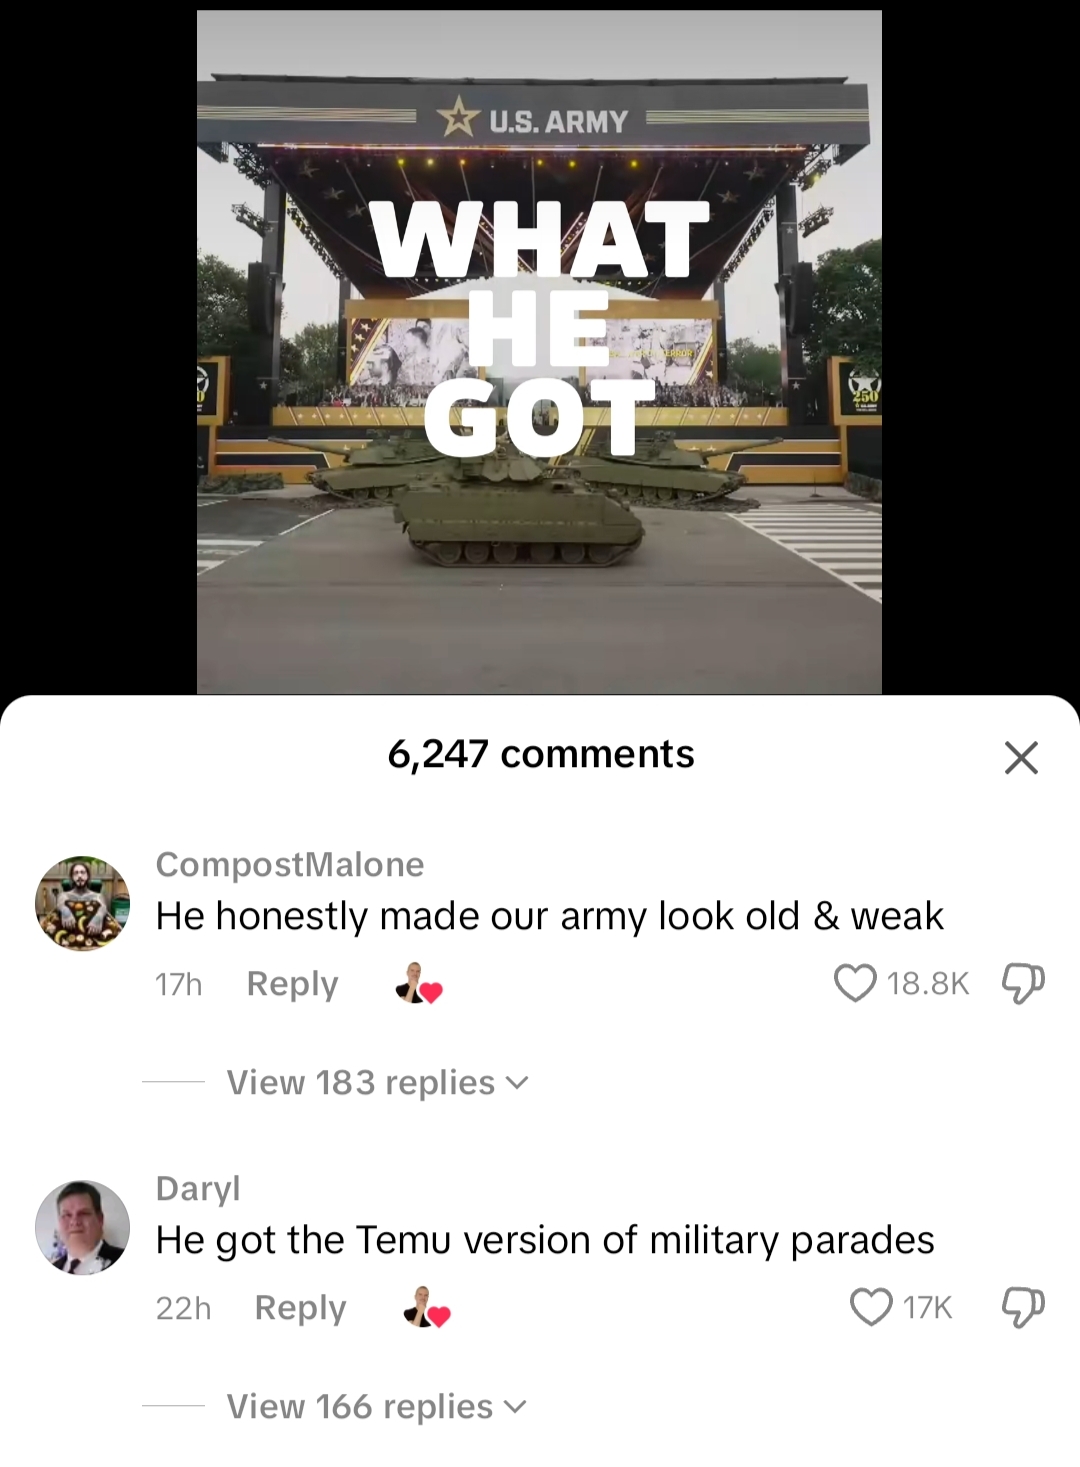Reply to CompostMalone's comment
Viewport: 1080px width, 1467px height.
292,984
